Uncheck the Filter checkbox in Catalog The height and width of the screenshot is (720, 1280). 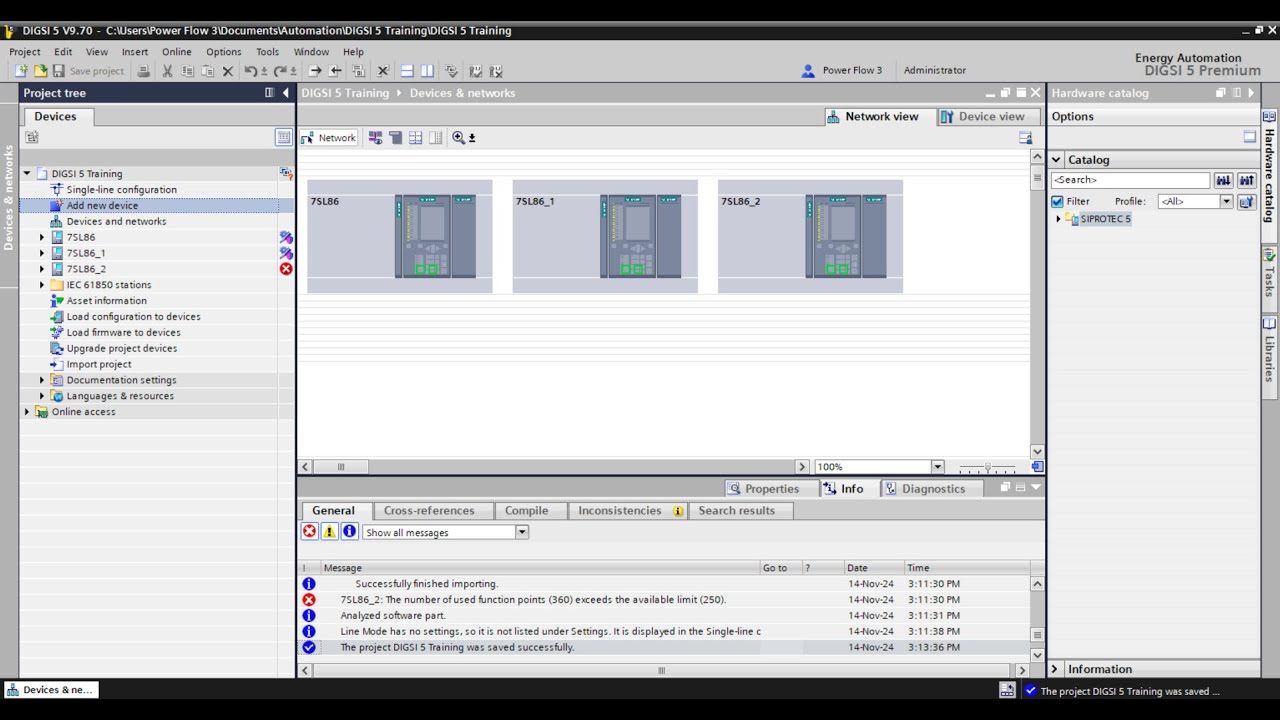coord(1057,202)
